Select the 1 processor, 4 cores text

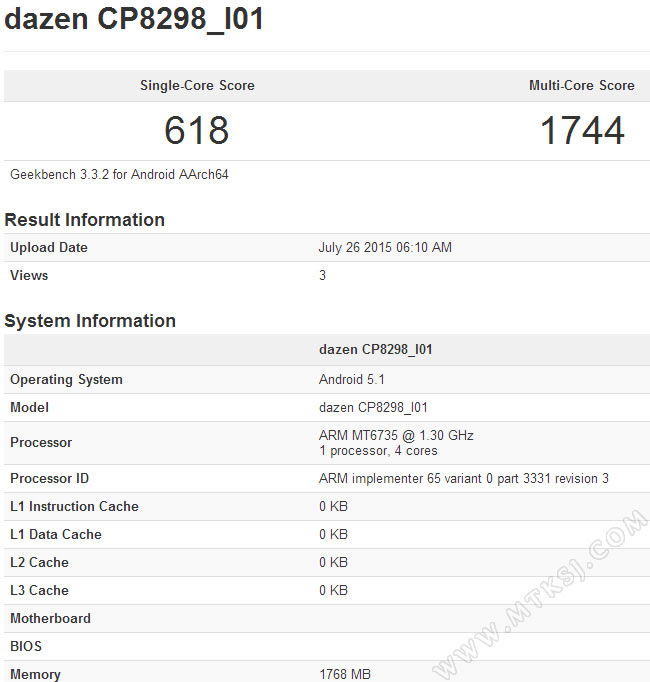click(x=378, y=451)
